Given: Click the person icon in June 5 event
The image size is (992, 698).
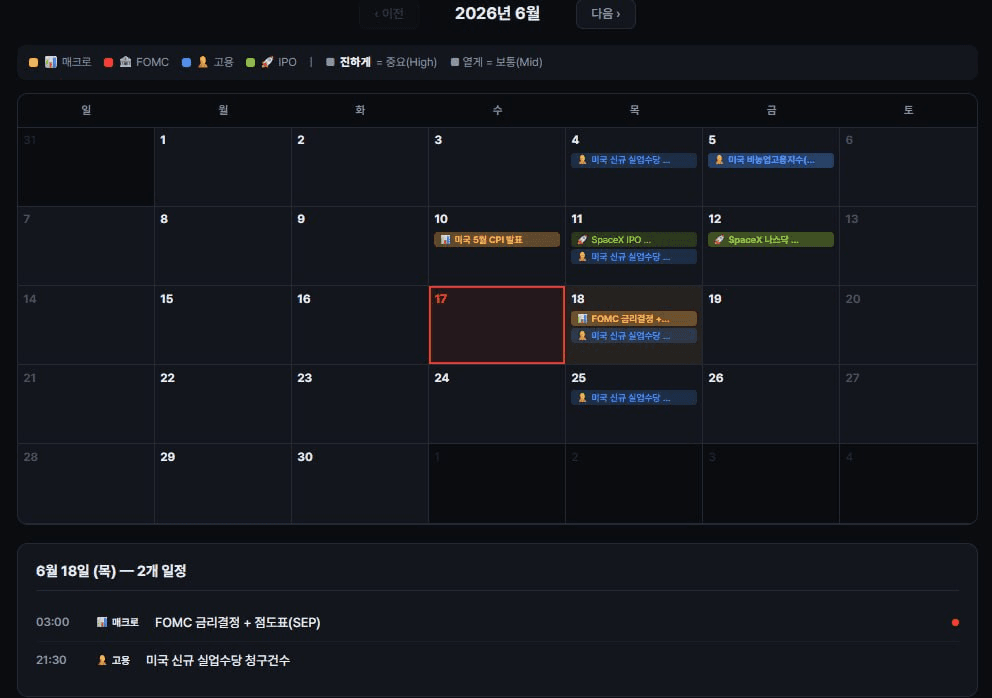Looking at the screenshot, I should (x=719, y=160).
